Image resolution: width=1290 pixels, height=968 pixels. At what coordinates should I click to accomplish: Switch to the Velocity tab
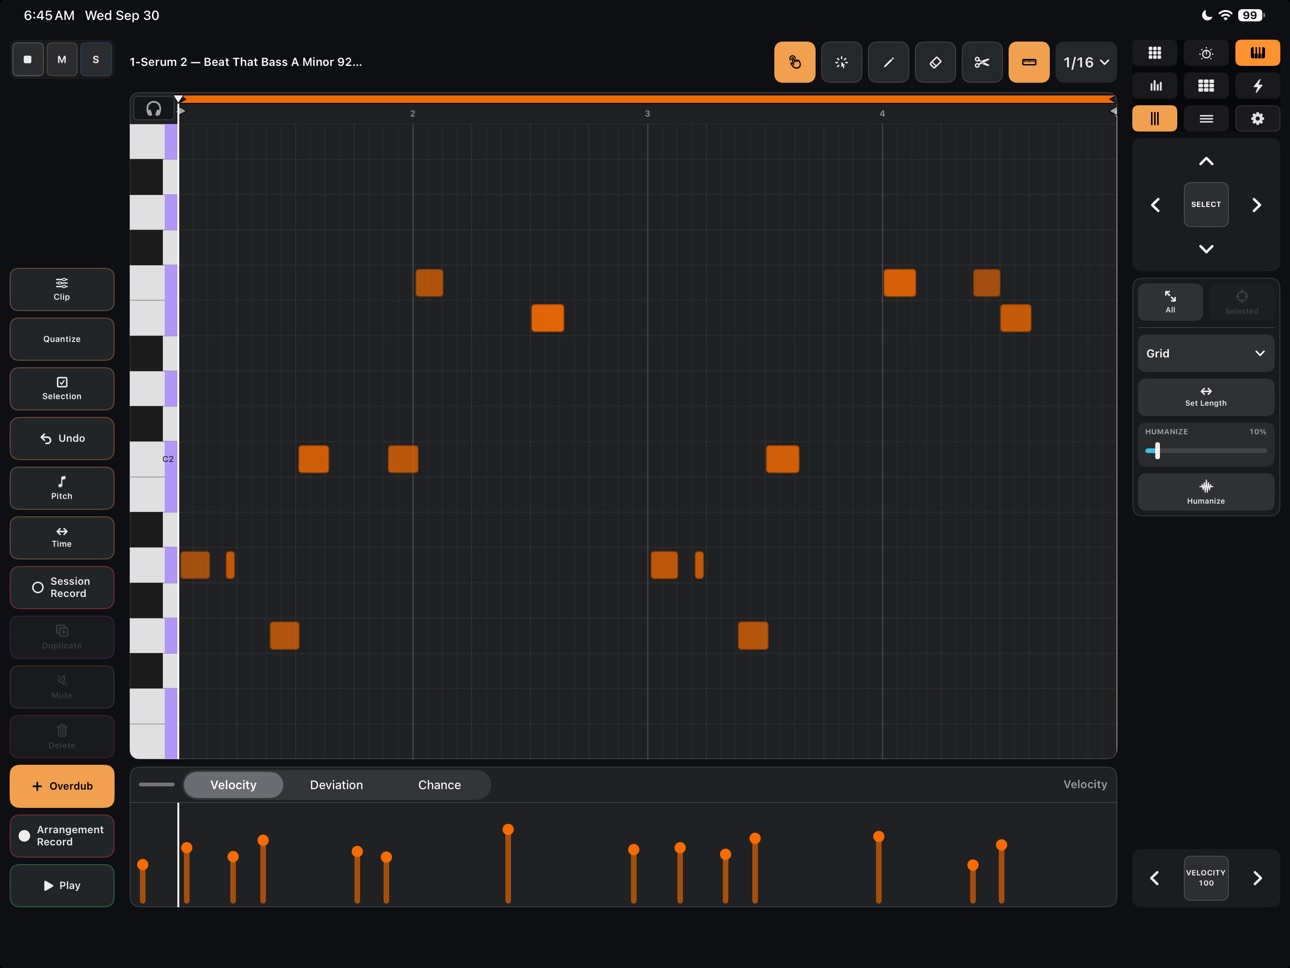233,785
